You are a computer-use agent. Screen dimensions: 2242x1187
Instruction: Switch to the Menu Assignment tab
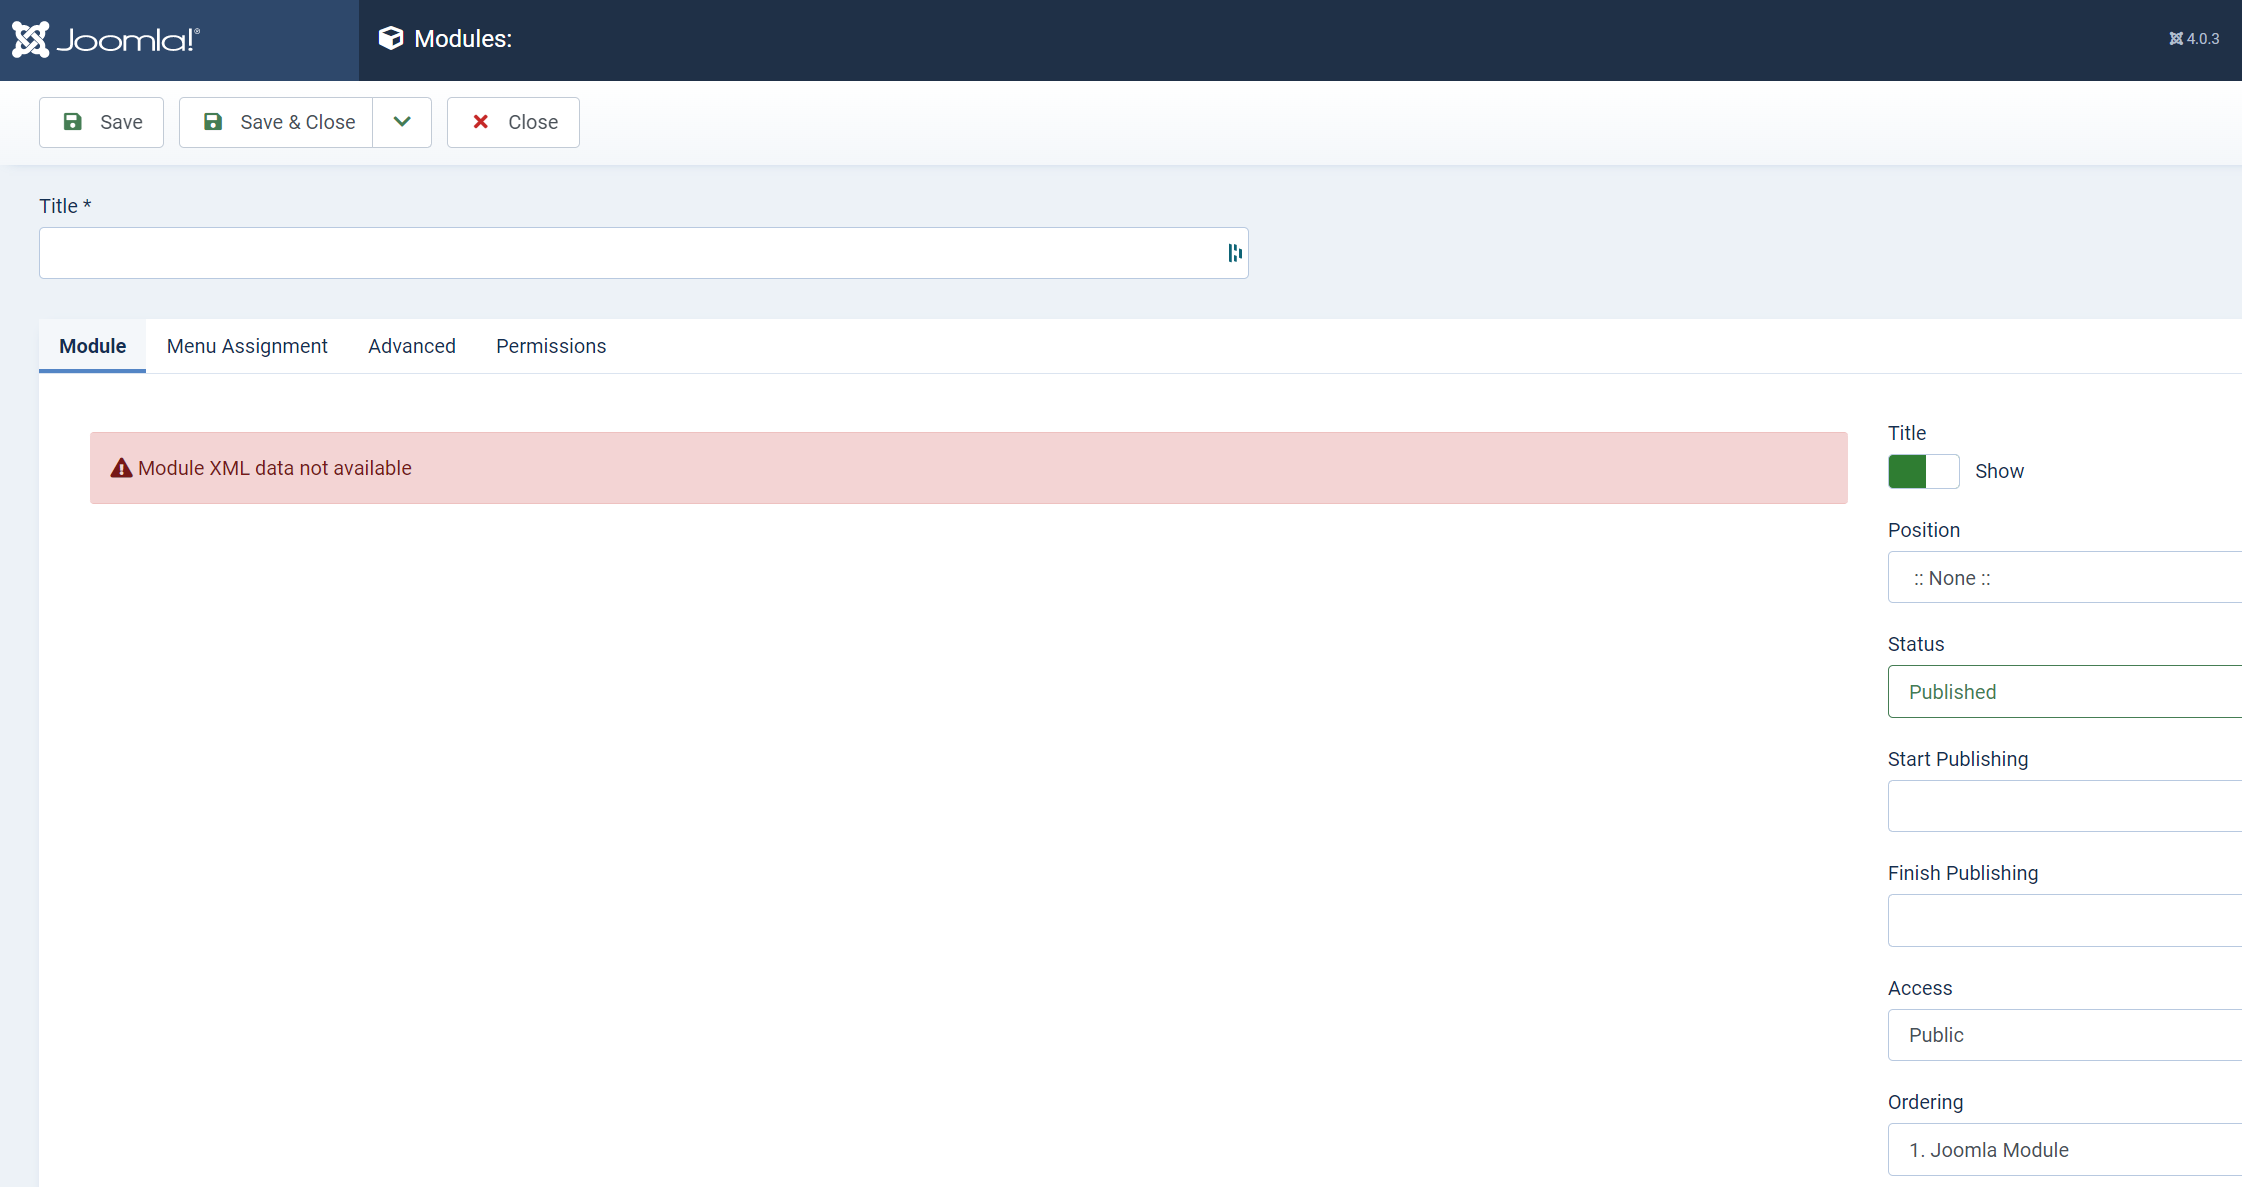[x=247, y=346]
